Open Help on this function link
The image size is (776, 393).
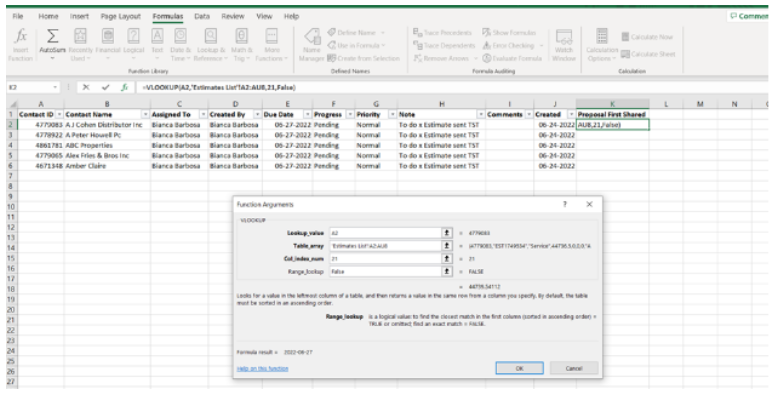coord(262,368)
